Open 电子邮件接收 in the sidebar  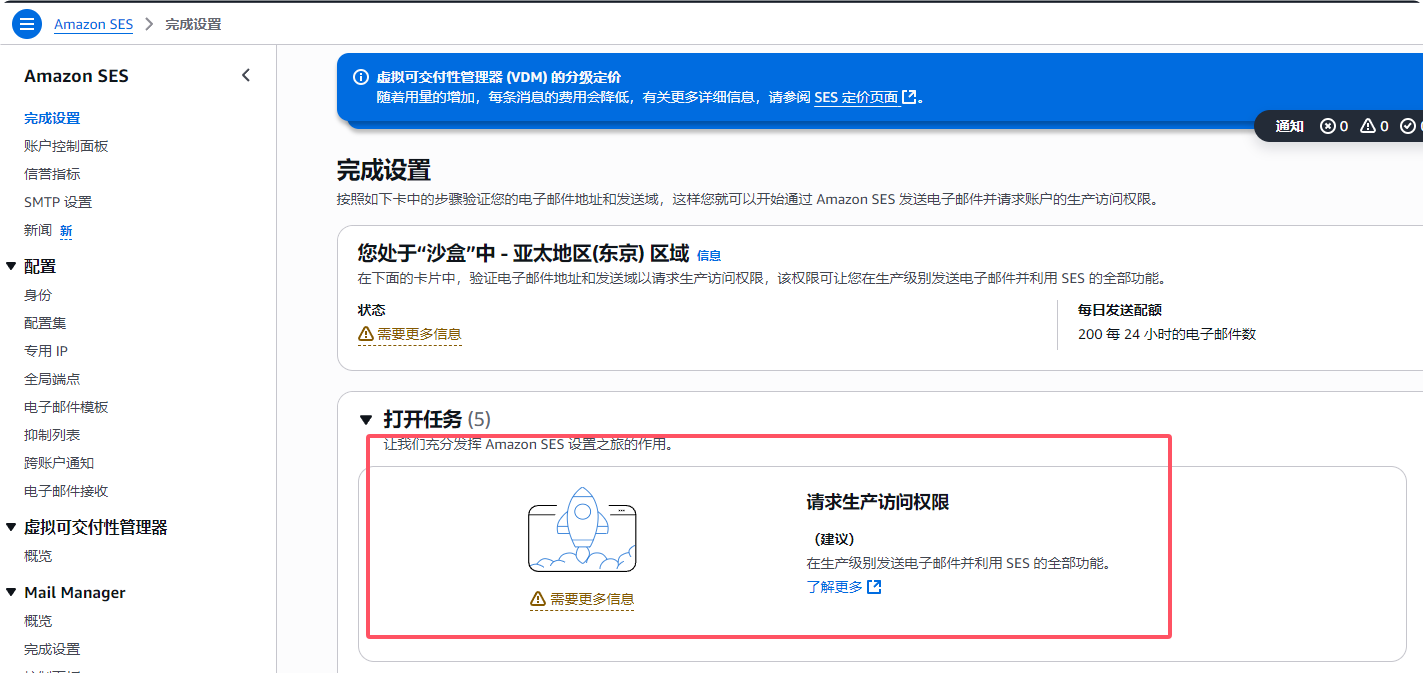coord(66,491)
